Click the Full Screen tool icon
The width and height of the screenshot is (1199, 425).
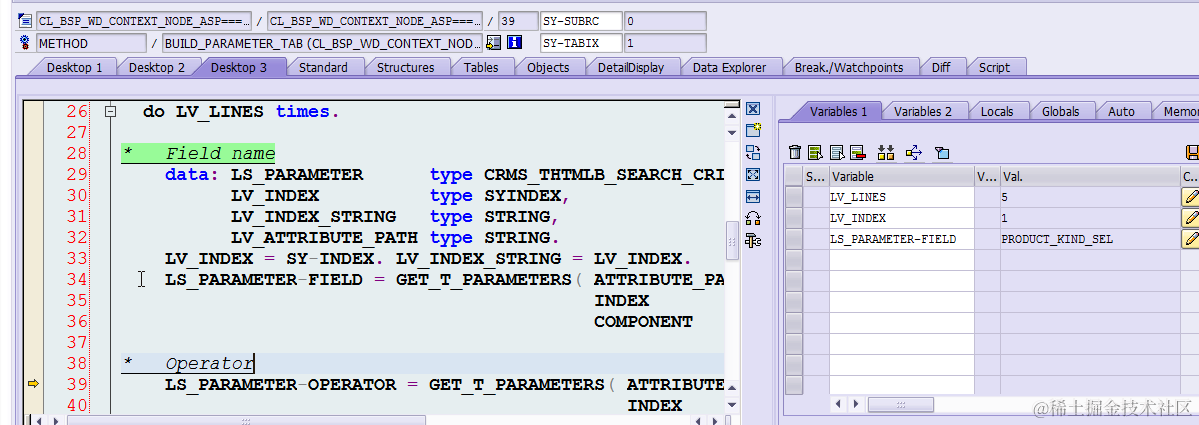752,175
